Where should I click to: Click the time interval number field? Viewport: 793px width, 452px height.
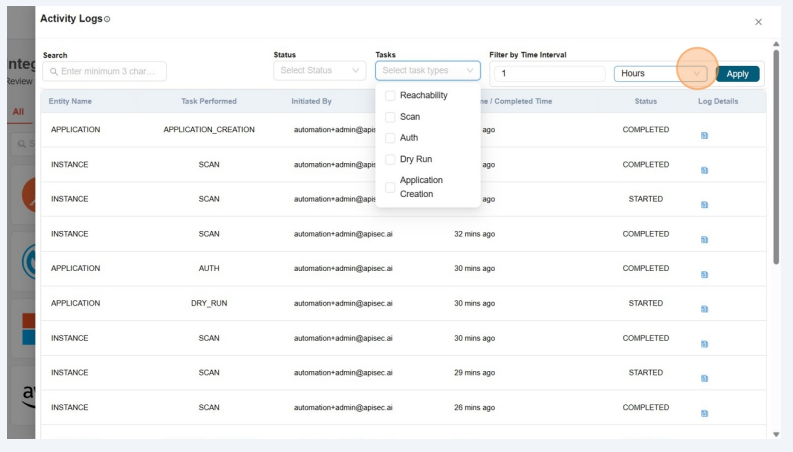click(x=549, y=73)
